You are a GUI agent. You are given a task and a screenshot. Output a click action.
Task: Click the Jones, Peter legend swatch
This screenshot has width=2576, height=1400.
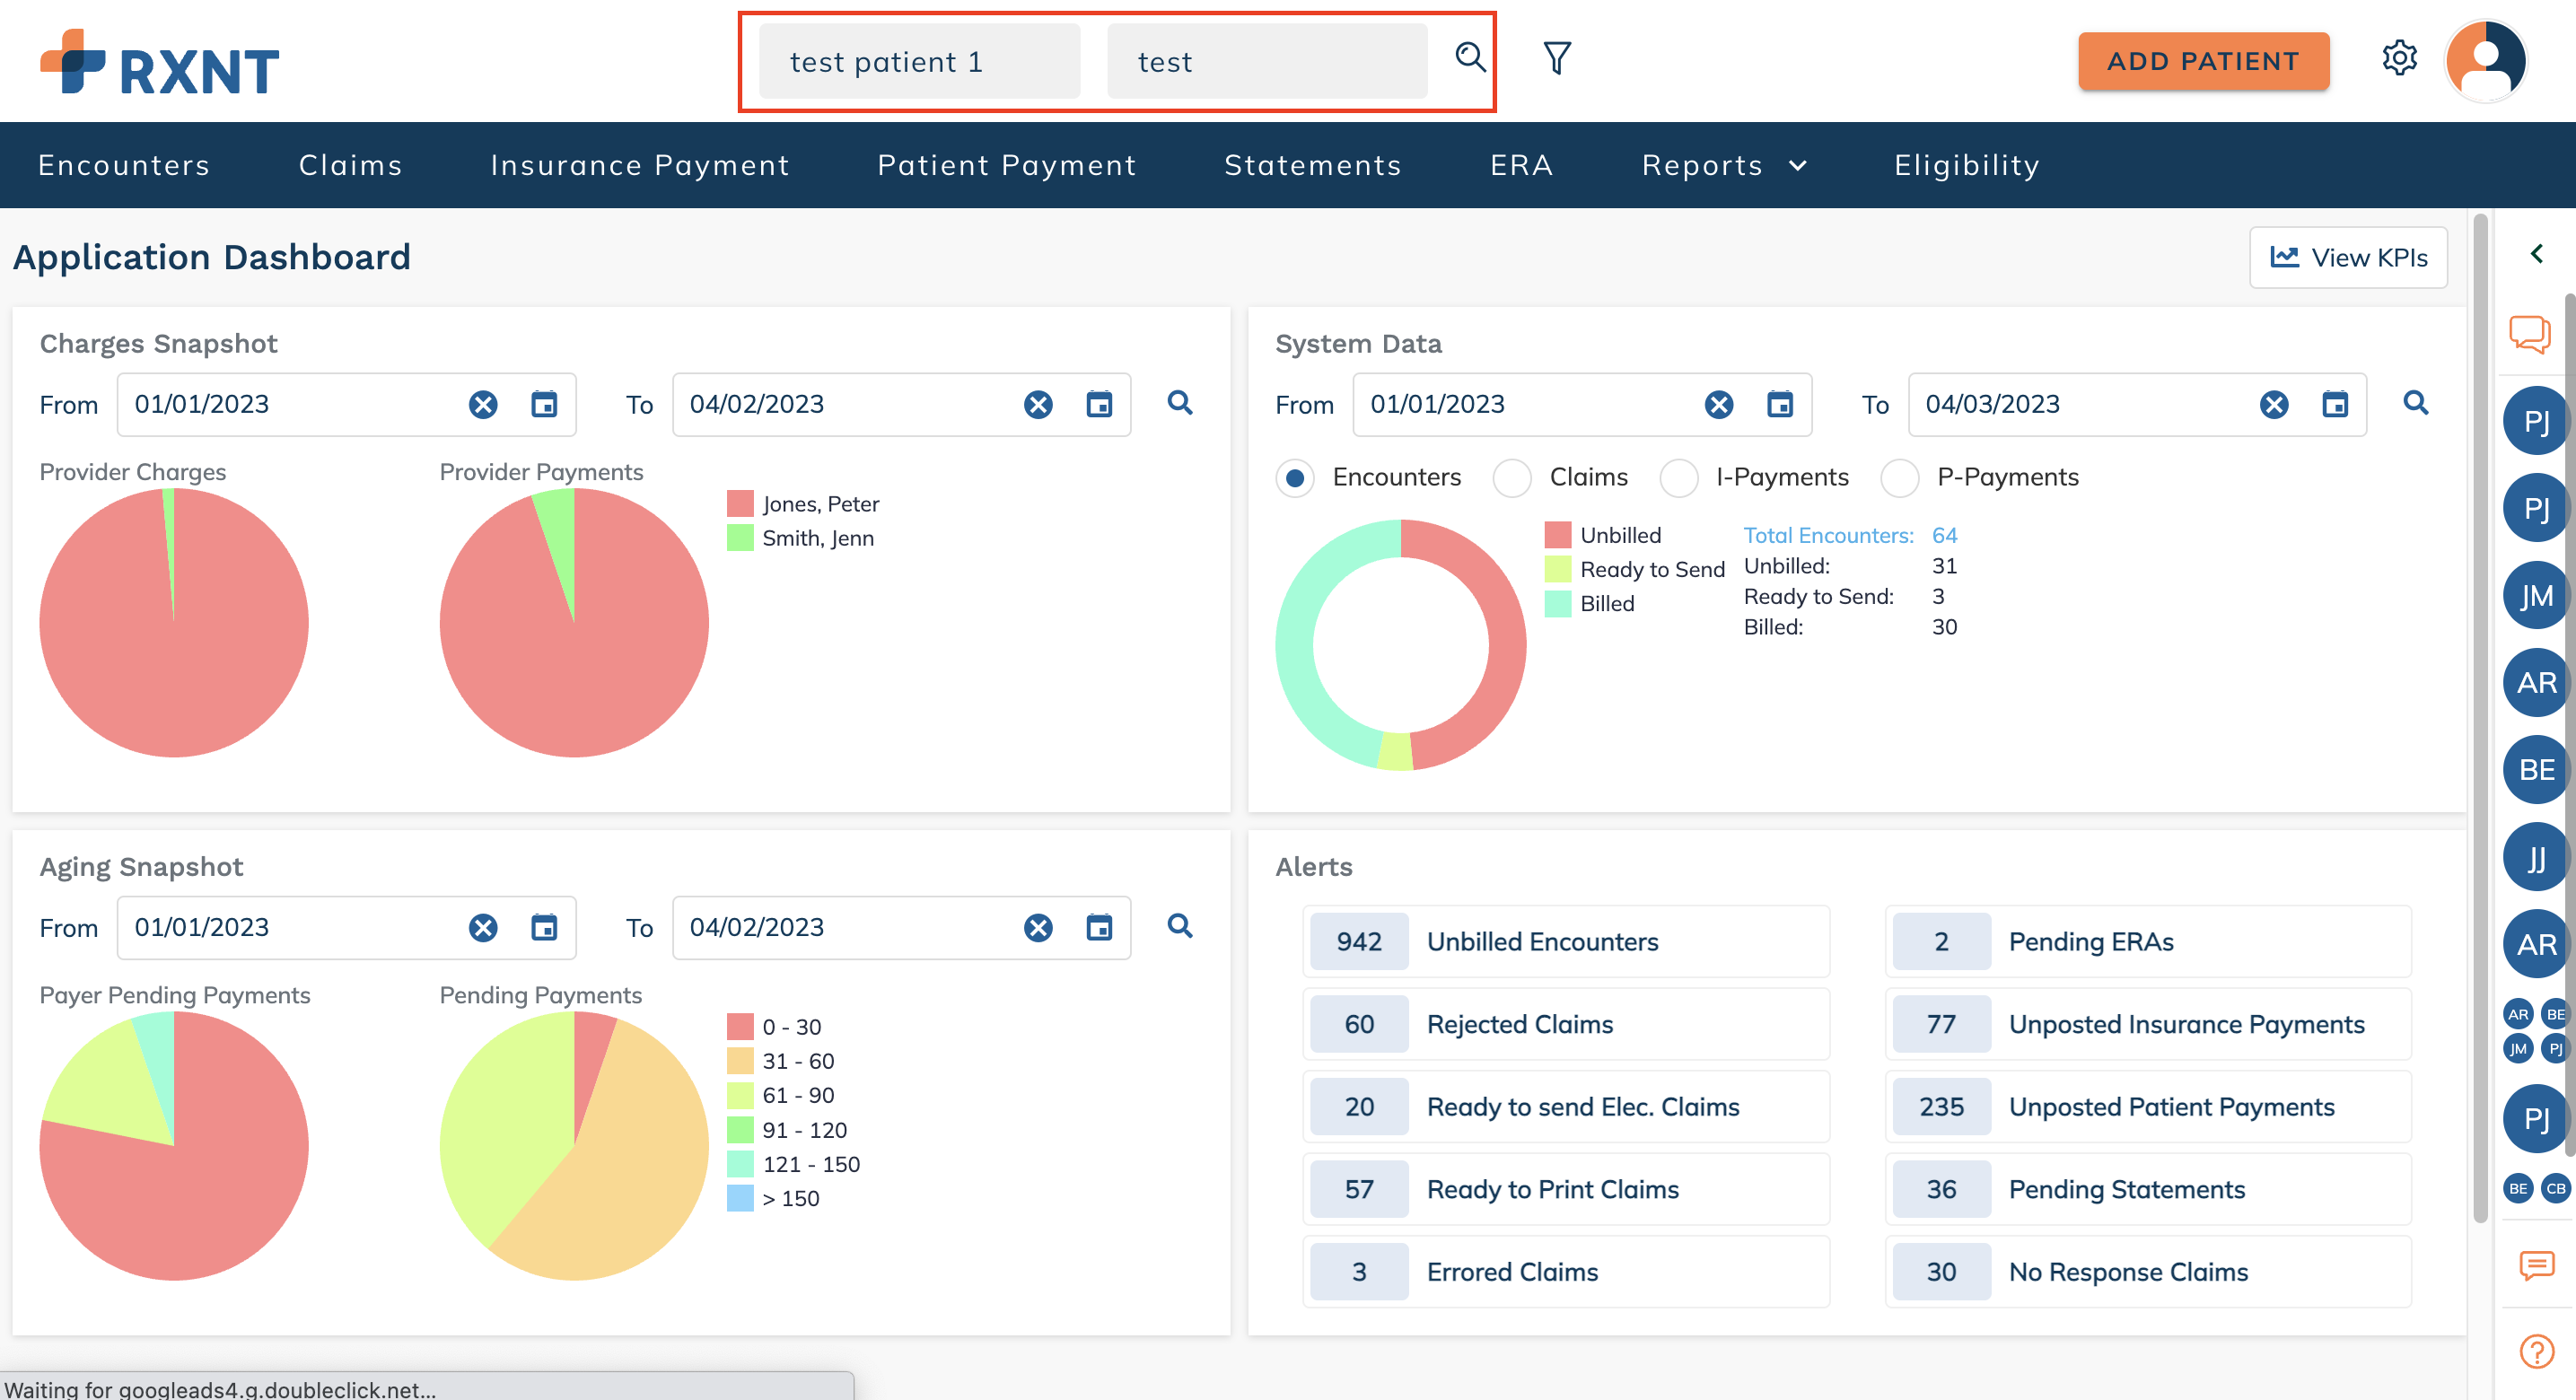click(x=740, y=504)
